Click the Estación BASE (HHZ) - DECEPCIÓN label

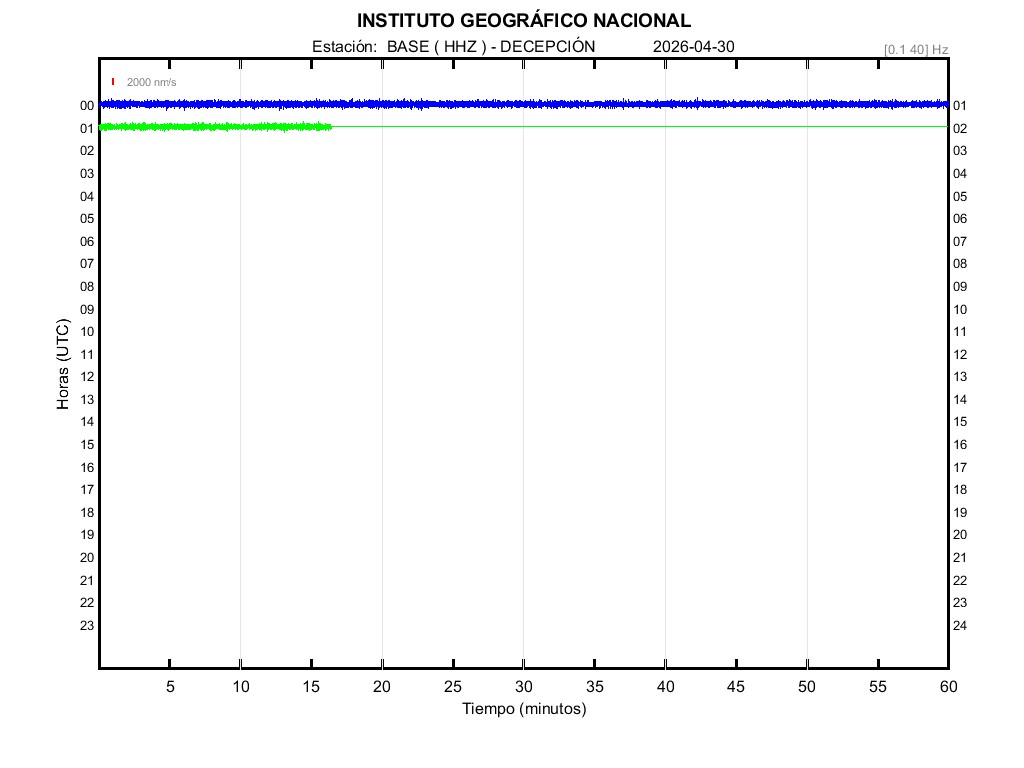click(453, 47)
